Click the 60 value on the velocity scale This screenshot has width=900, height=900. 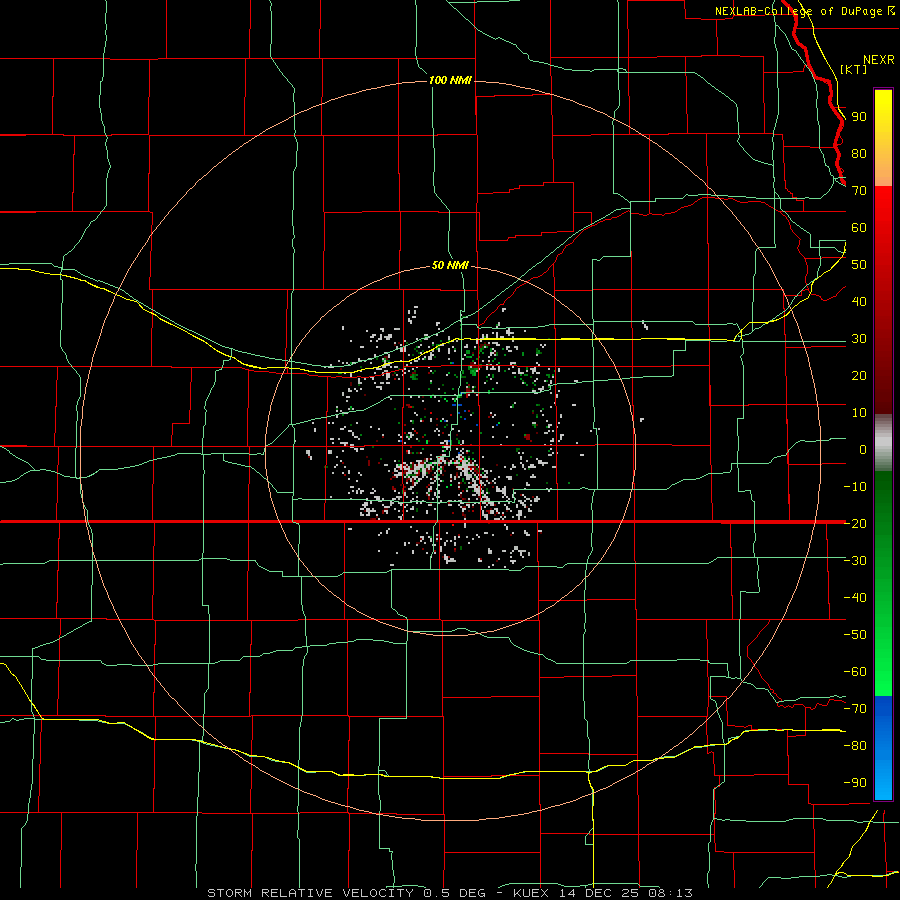[859, 228]
